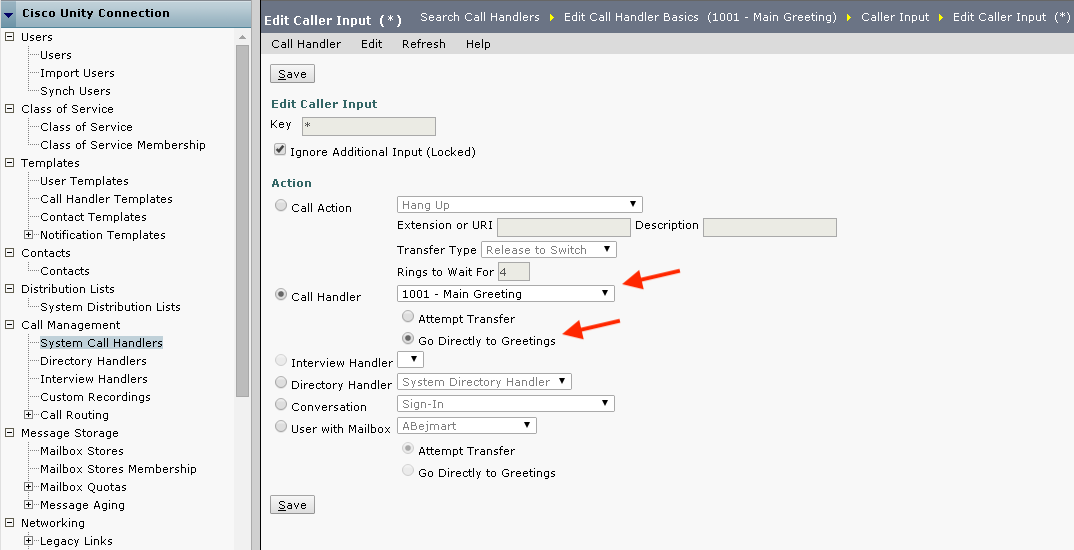
Task: Choose Attempt Transfer under Call Handler
Action: point(408,316)
